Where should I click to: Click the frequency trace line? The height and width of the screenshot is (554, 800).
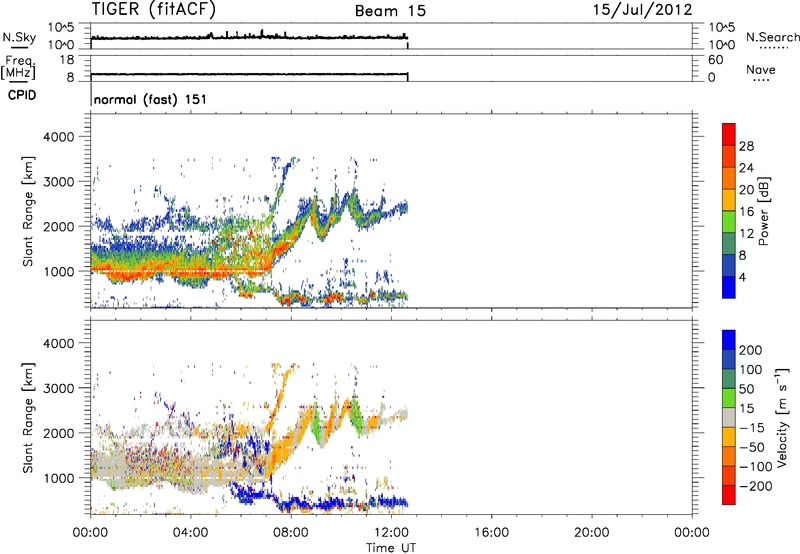pos(249,74)
